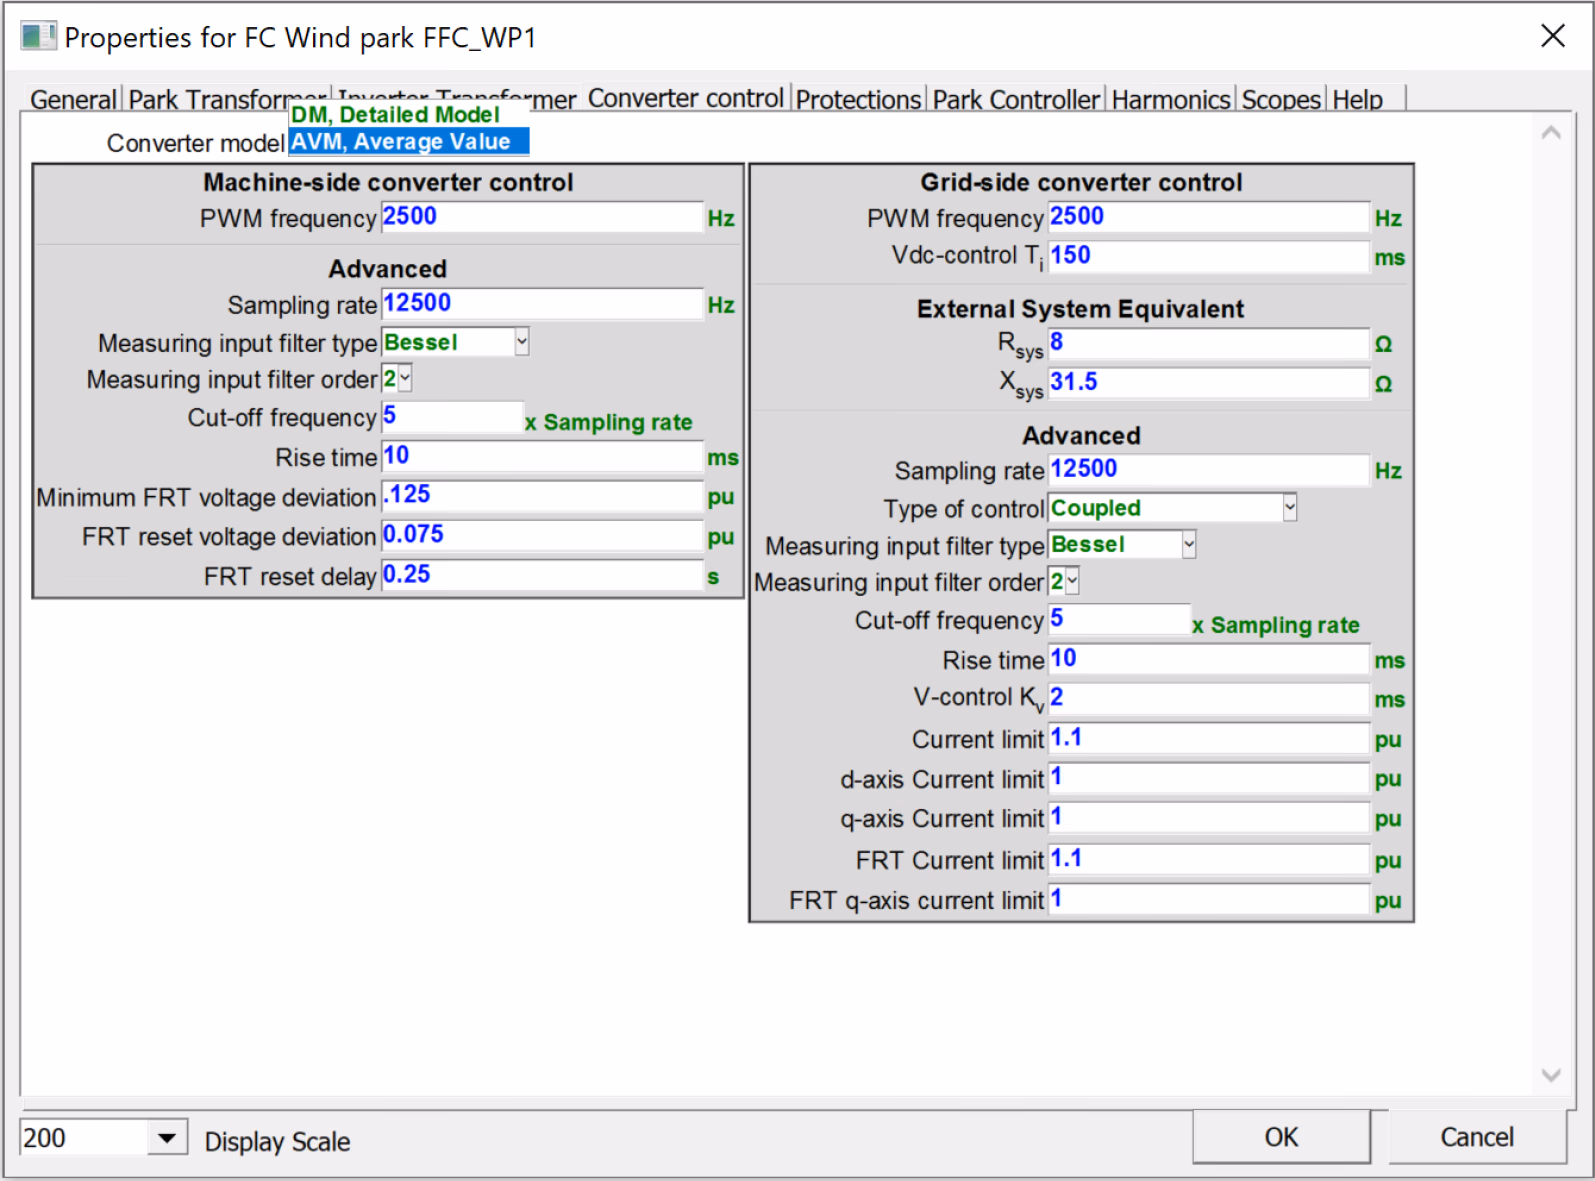This screenshot has height=1181, width=1595.
Task: Open the Display Scale dropdown arrow
Action: coord(167,1138)
